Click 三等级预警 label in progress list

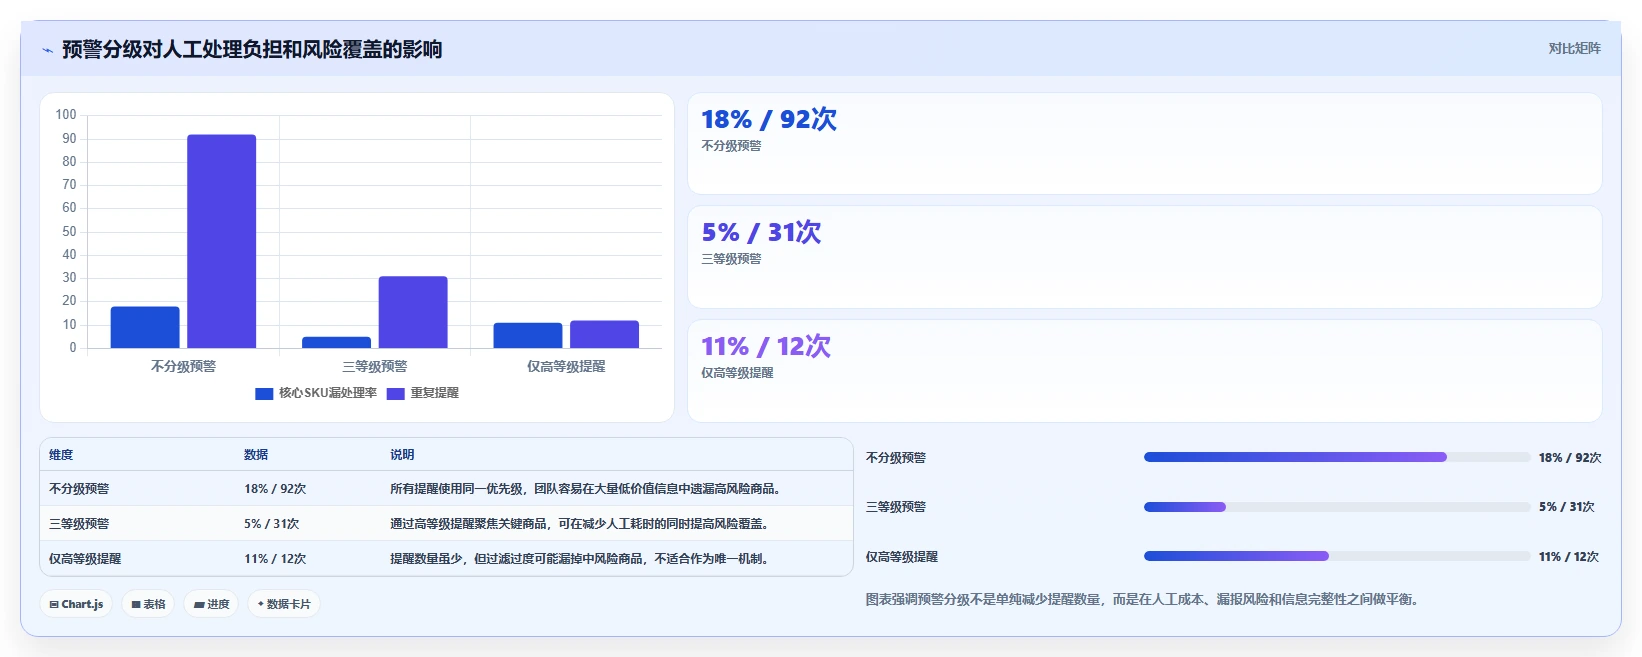[x=896, y=507]
